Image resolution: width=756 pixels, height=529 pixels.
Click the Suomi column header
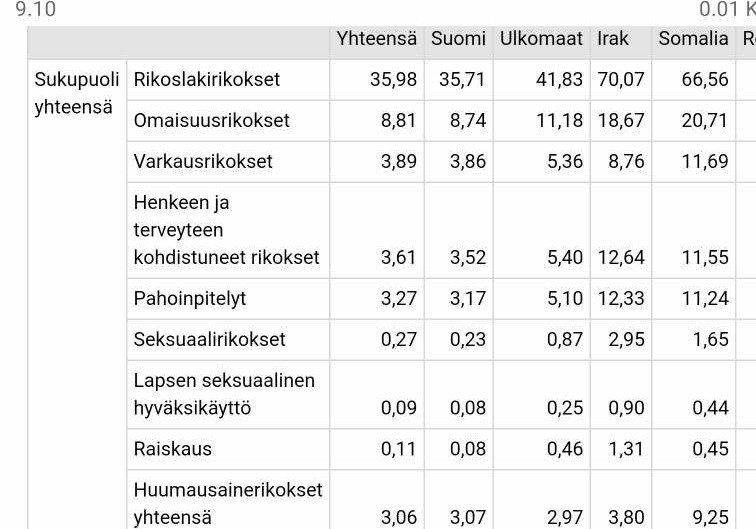pos(458,39)
